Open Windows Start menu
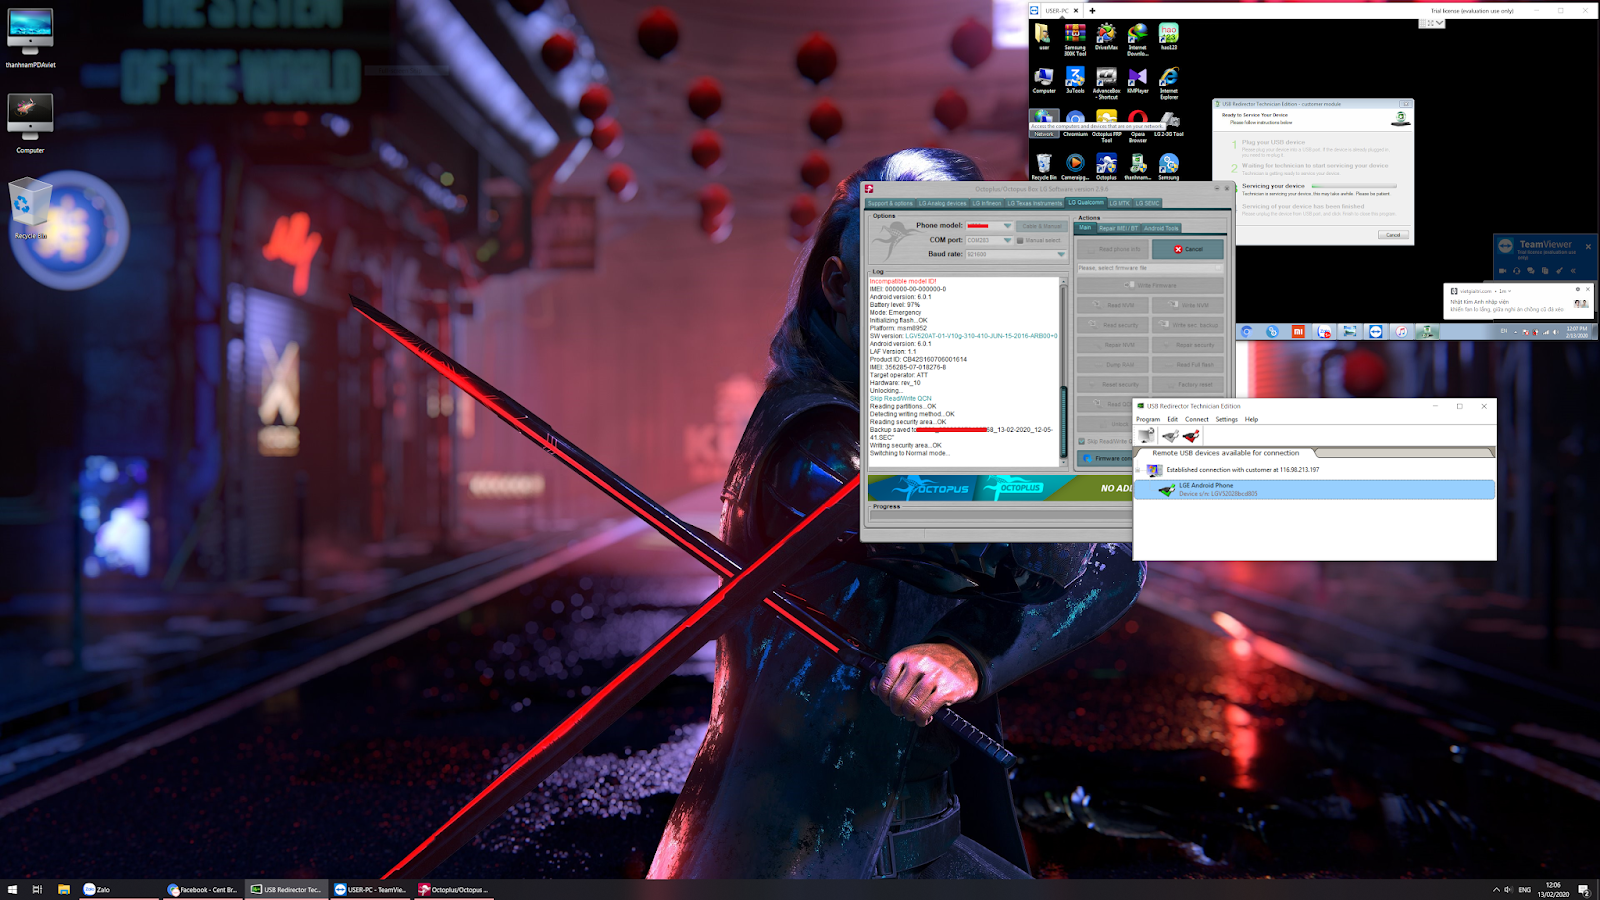The height and width of the screenshot is (900, 1600). (x=12, y=889)
